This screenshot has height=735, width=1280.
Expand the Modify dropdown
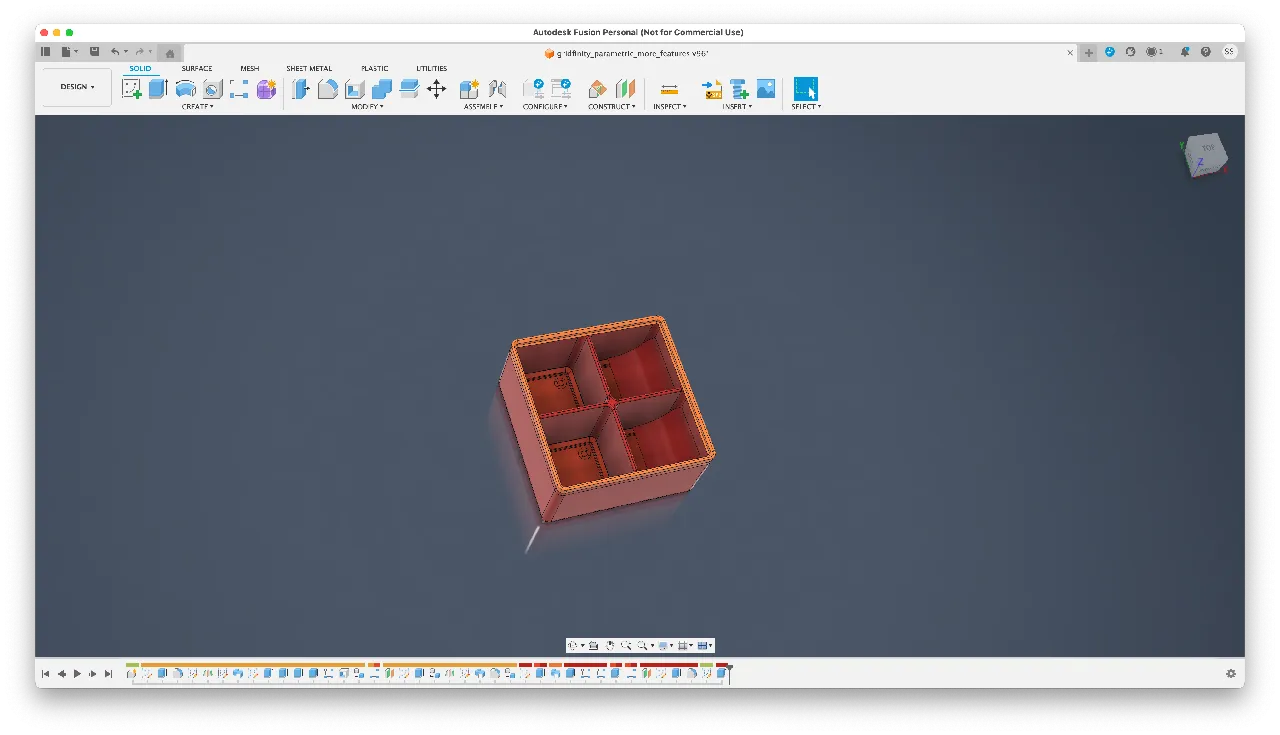click(367, 106)
